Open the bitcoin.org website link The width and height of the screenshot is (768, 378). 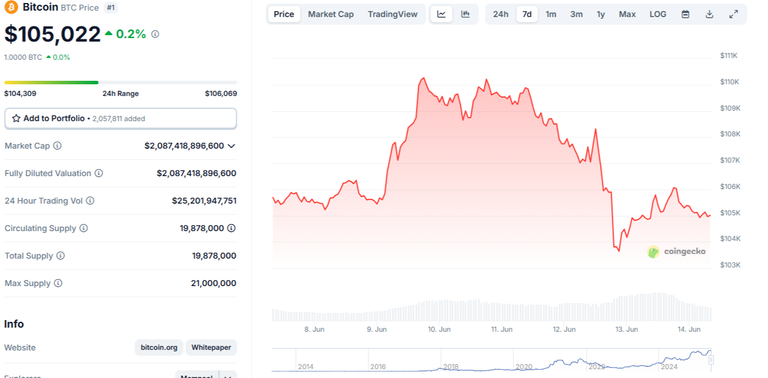pos(159,348)
